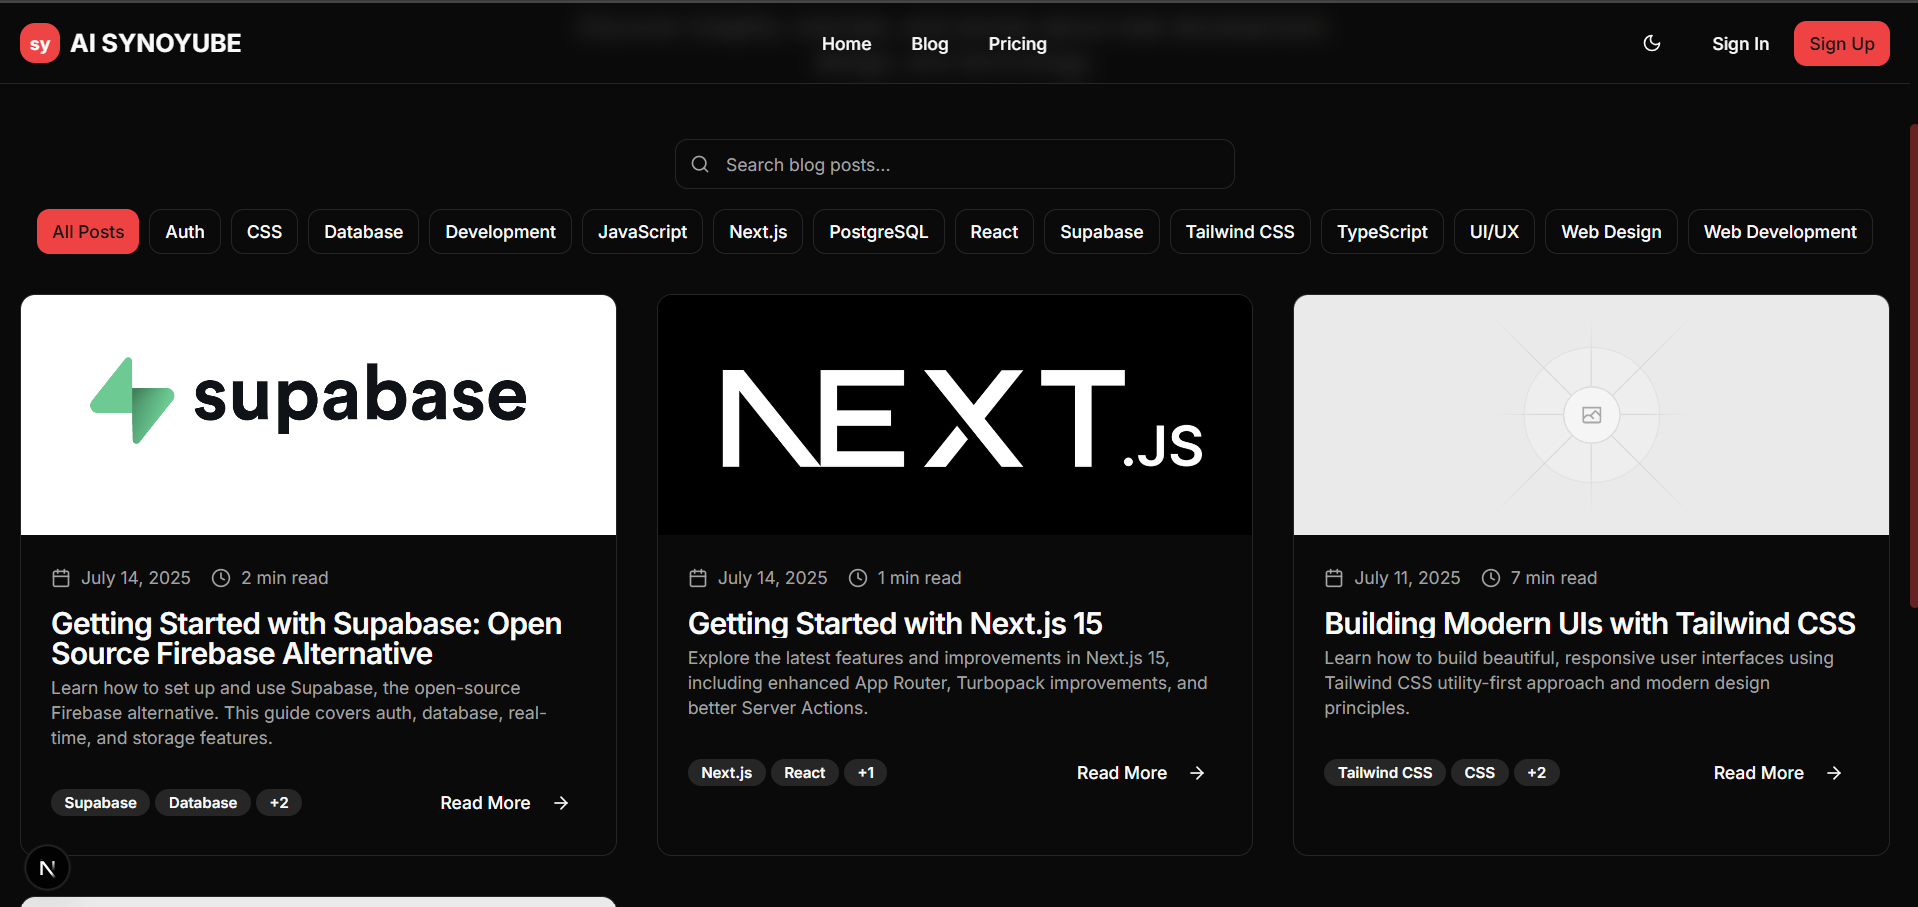
Task: Click CSS tag on third card
Action: click(1479, 773)
